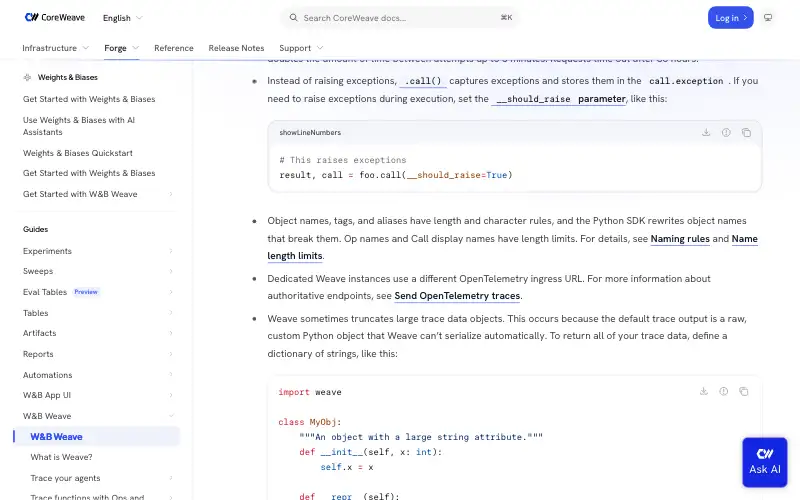Open the Forge tab dropdown
Viewport: 800px width, 500px height.
[121, 48]
